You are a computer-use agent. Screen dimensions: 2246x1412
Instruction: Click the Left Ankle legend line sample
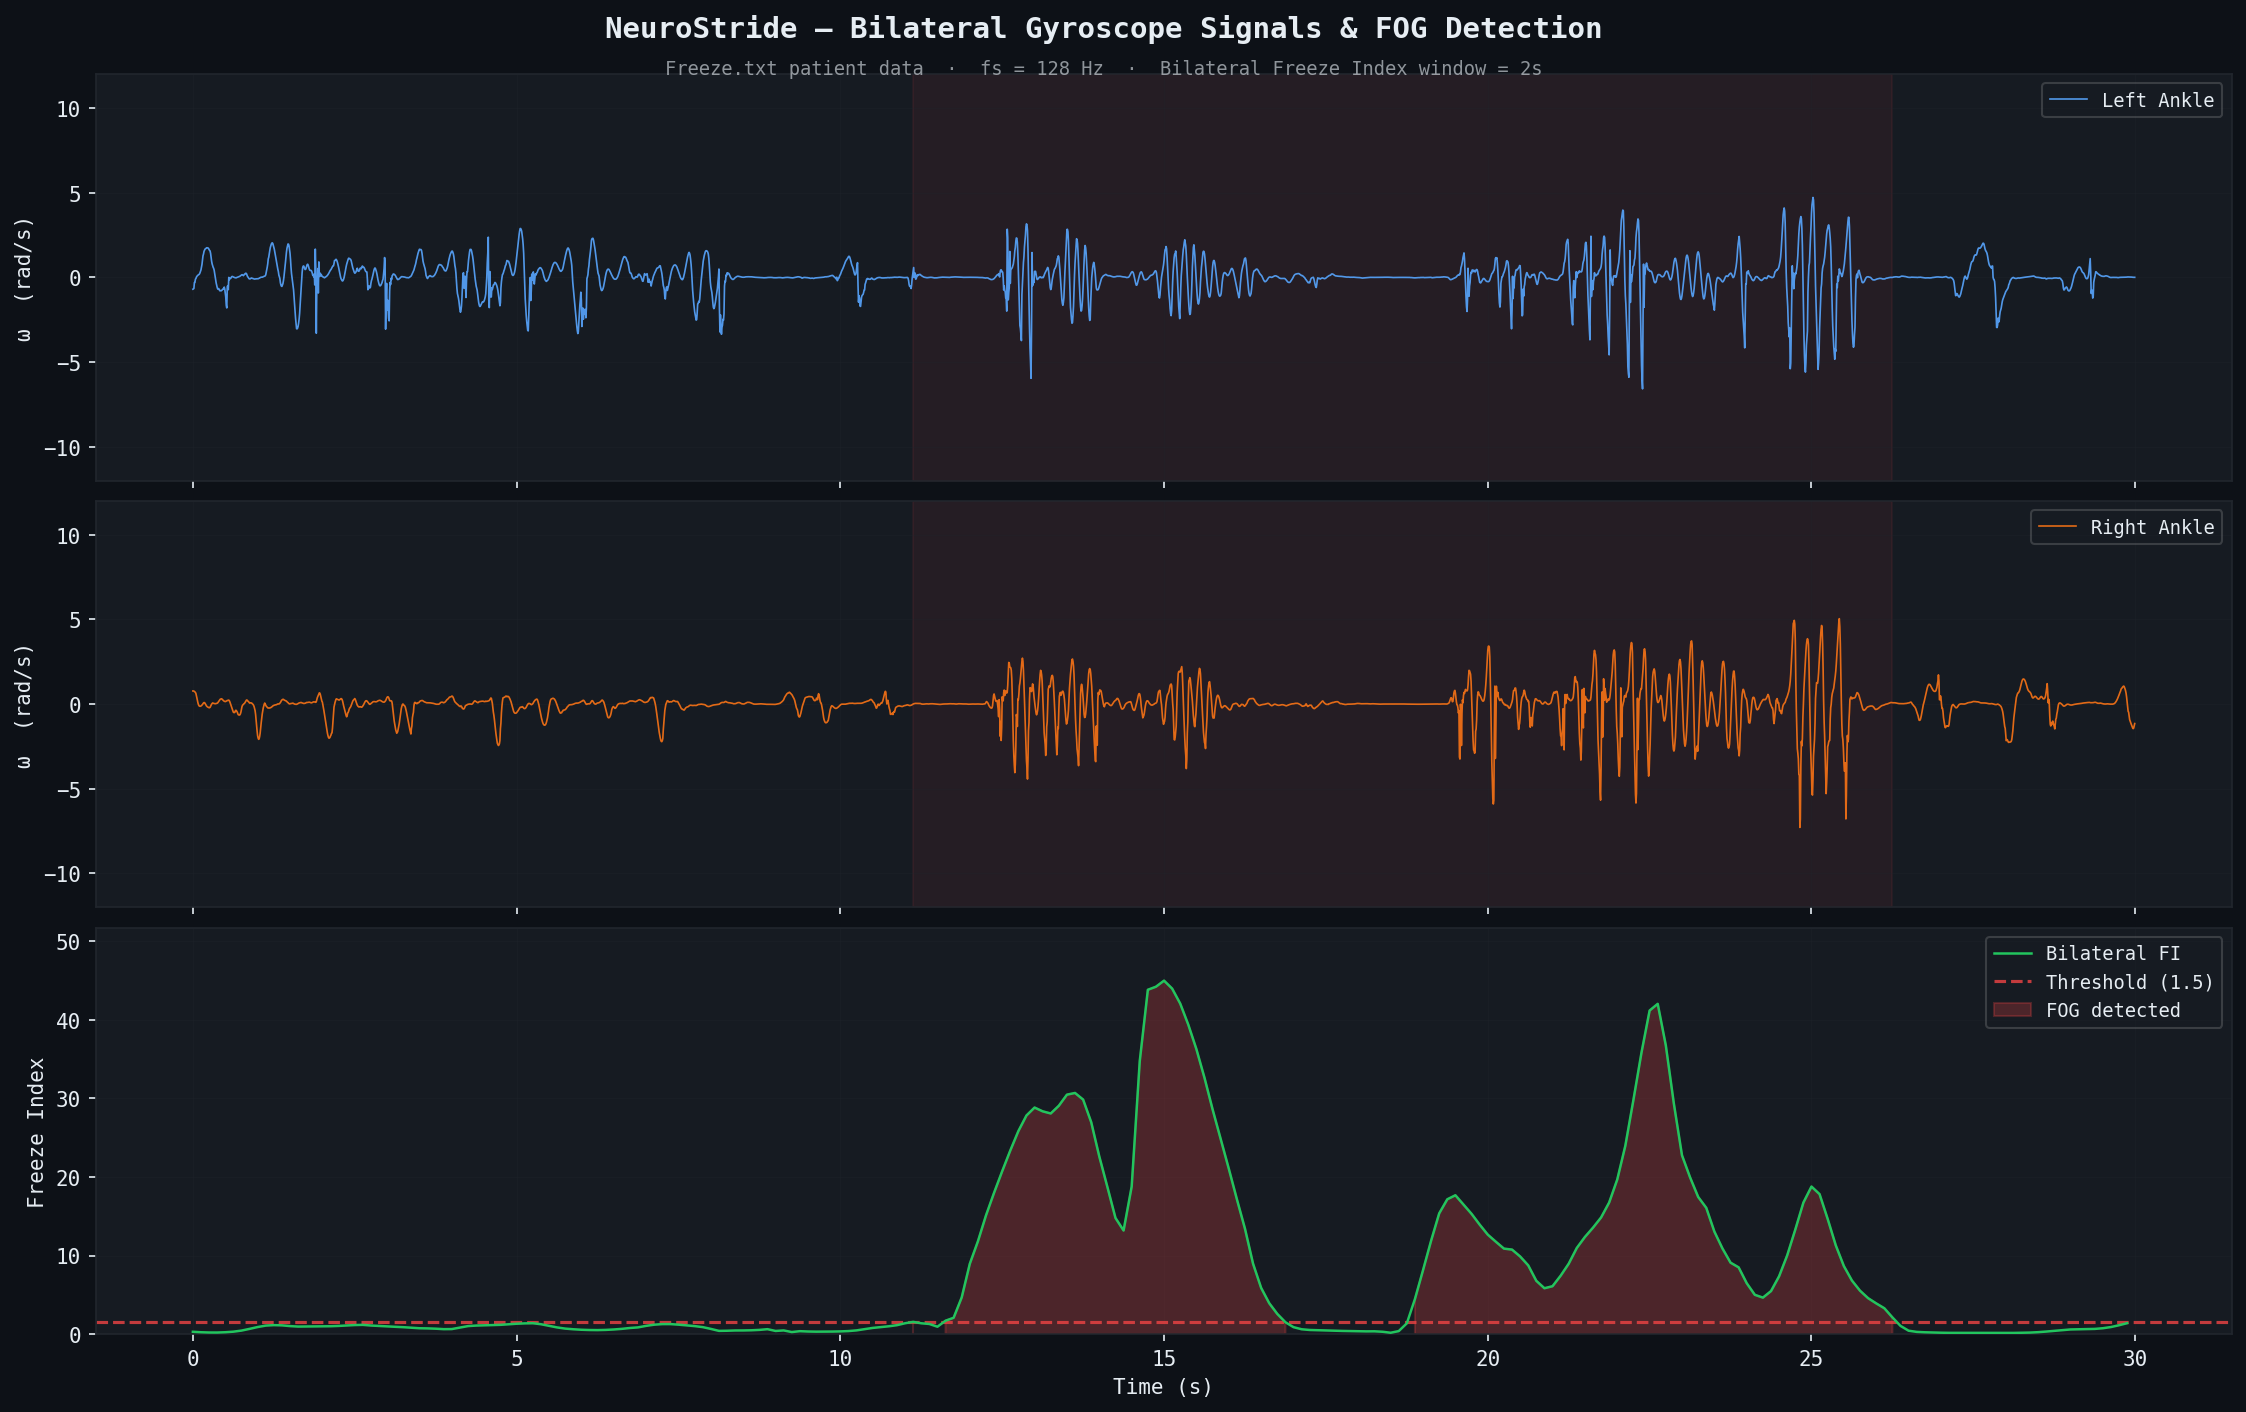[x=2068, y=100]
